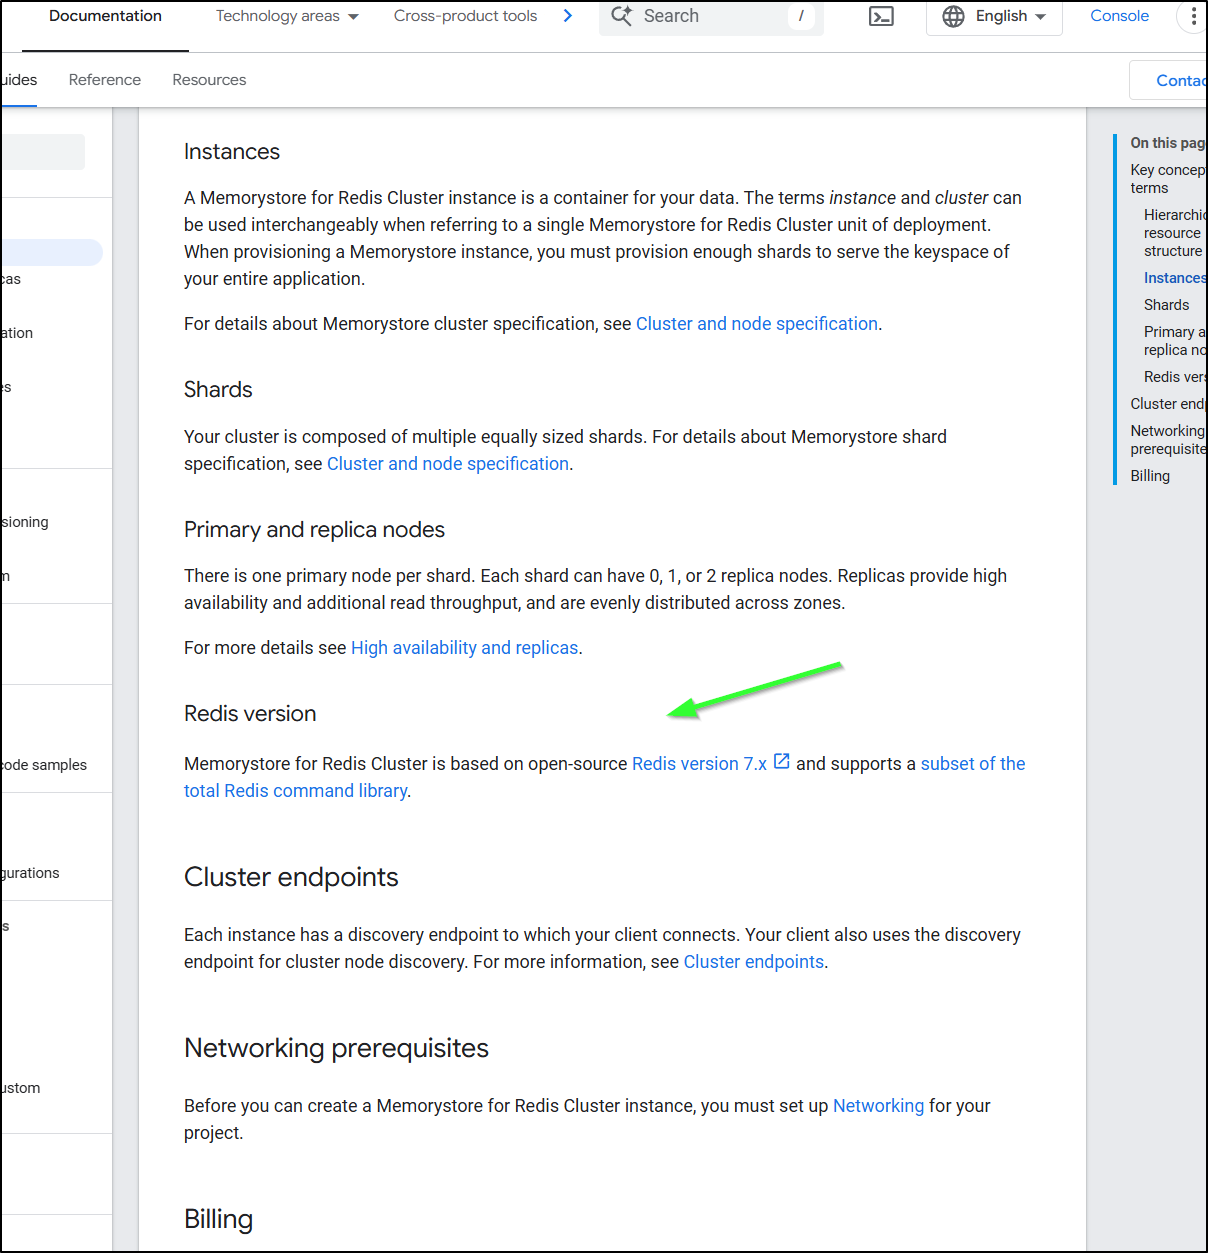Jump to Primary and replica nodes in outline
Viewport: 1208px width, 1253px height.
click(1175, 341)
